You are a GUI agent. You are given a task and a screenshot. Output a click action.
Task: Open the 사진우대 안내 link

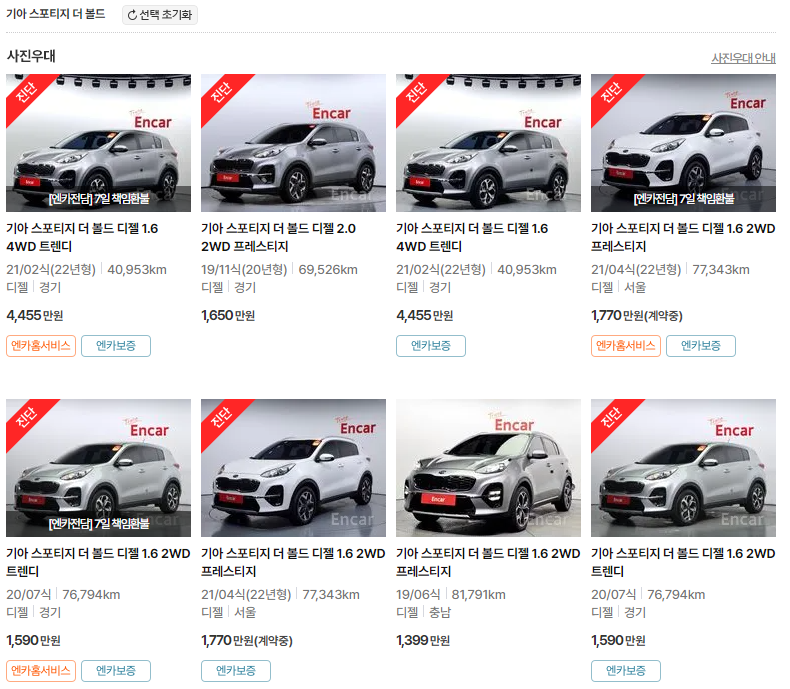pyautogui.click(x=743, y=58)
